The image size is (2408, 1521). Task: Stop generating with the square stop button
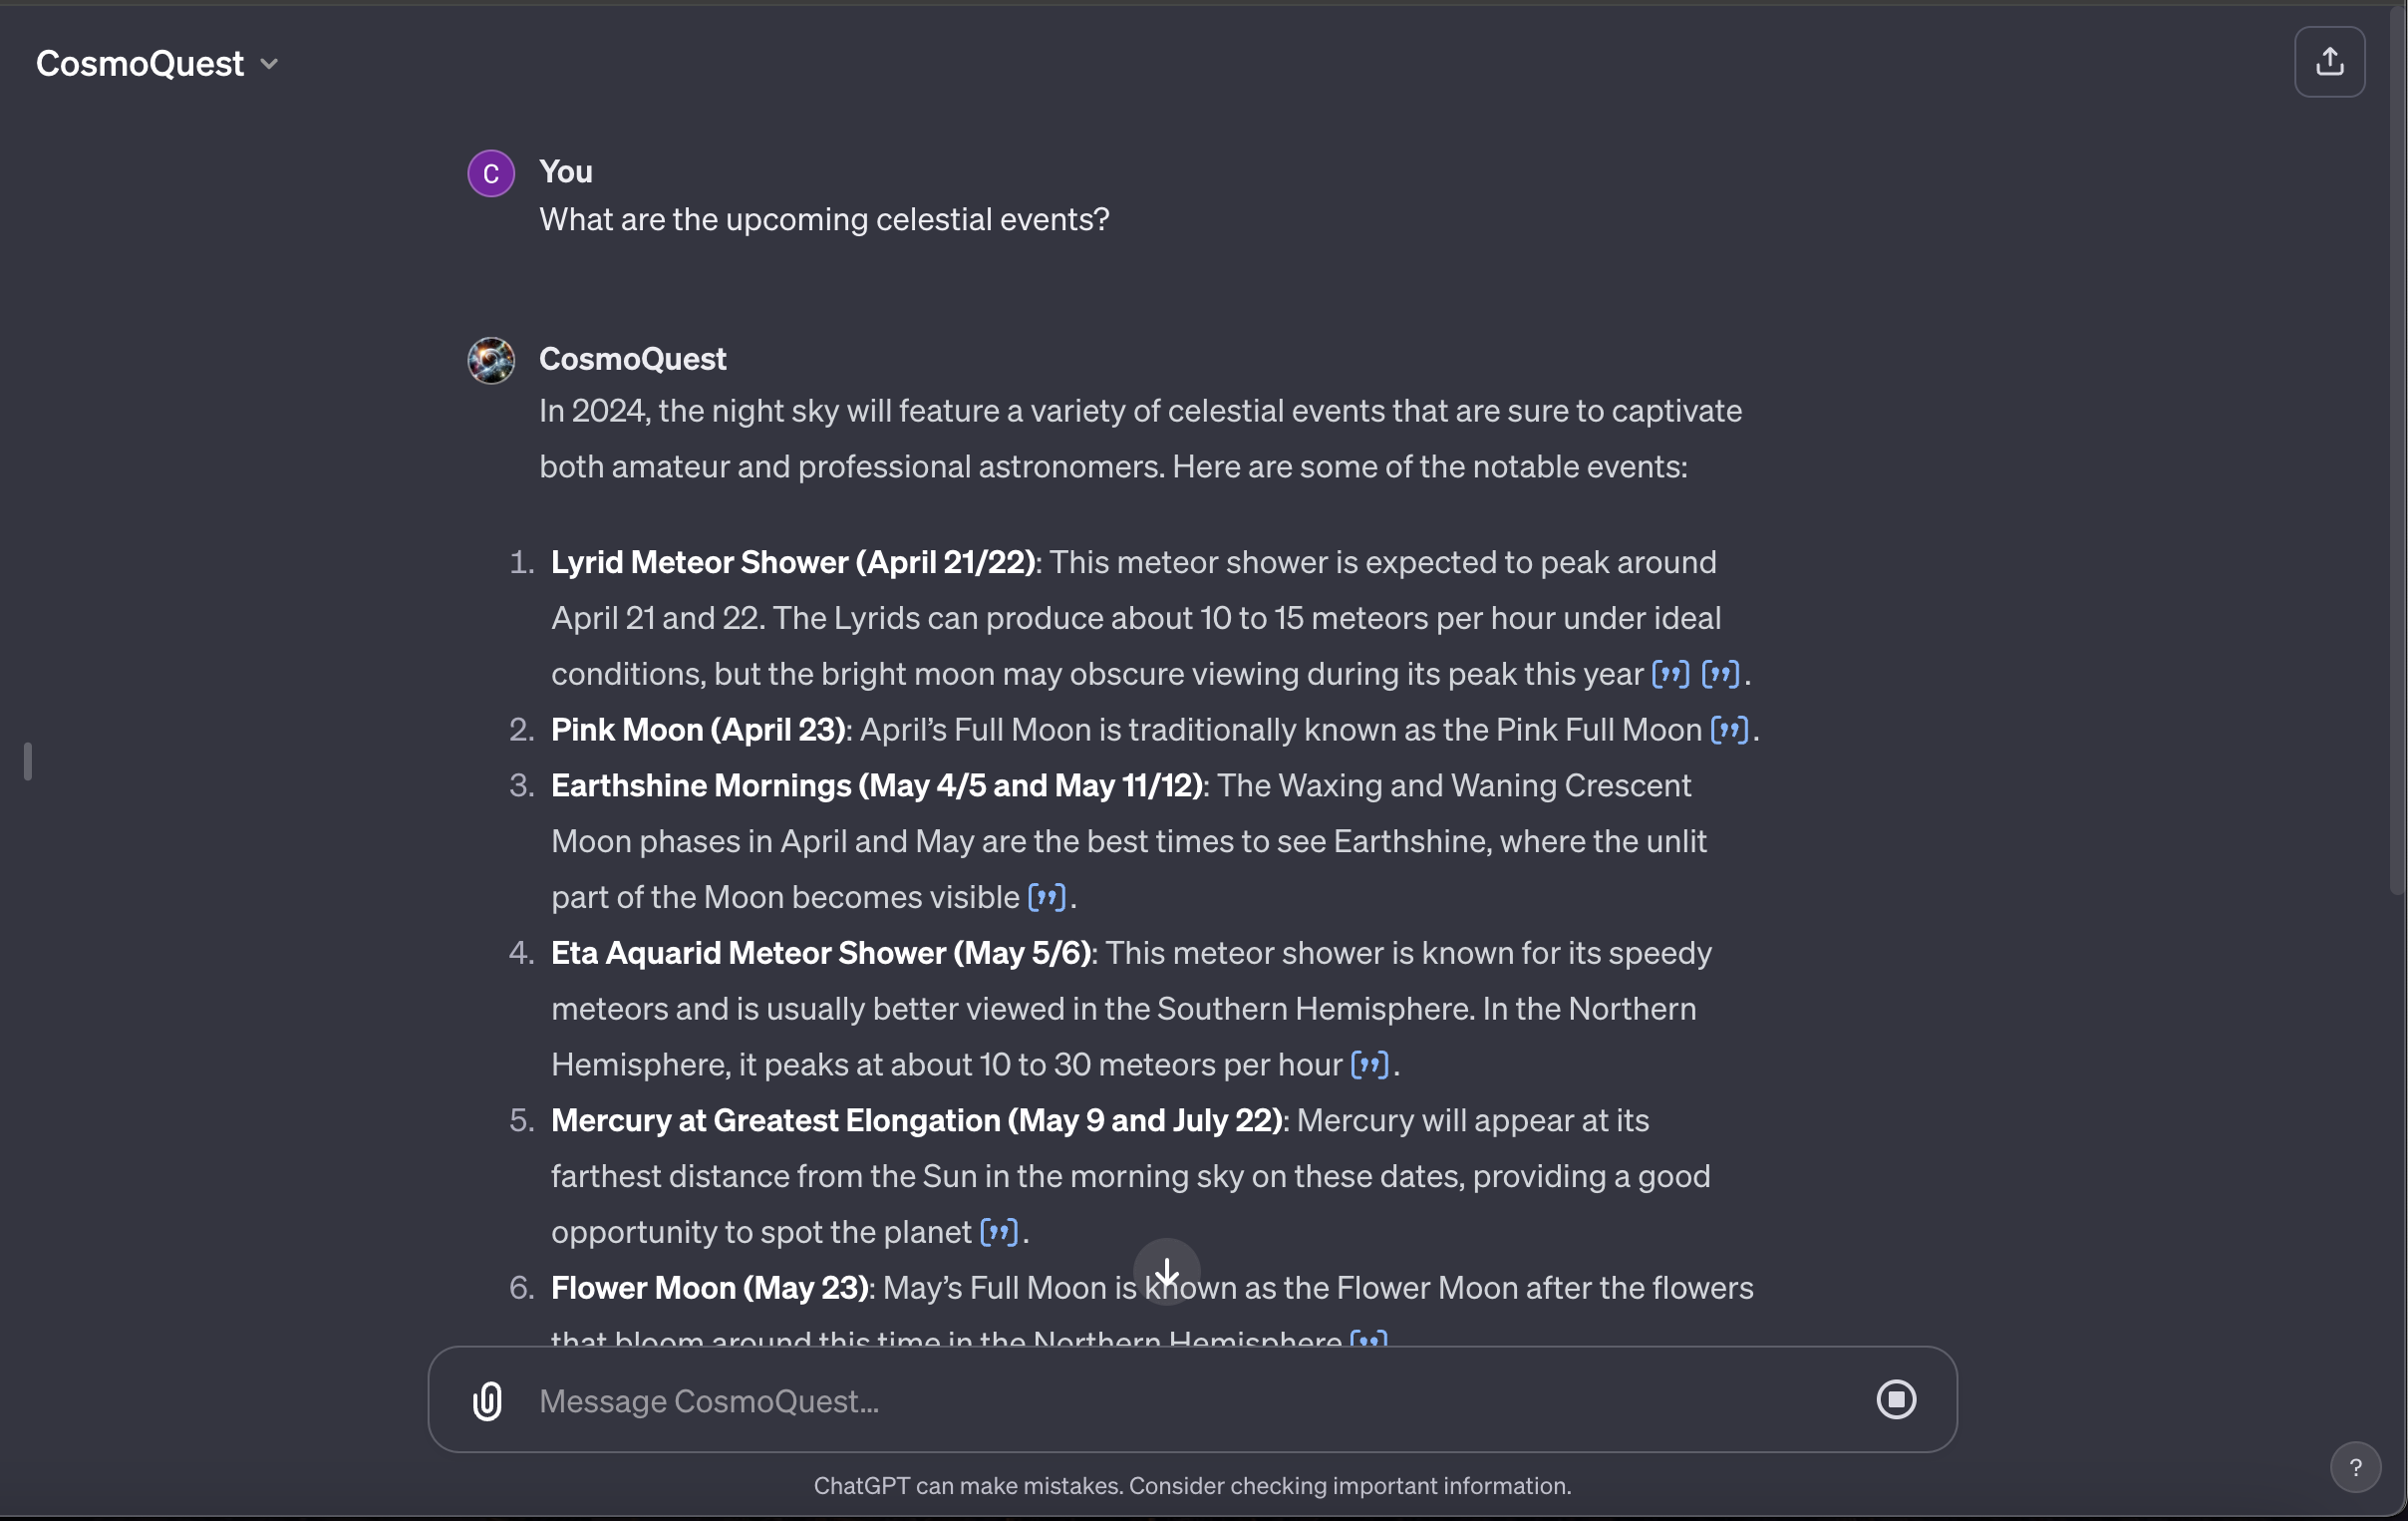(1895, 1399)
